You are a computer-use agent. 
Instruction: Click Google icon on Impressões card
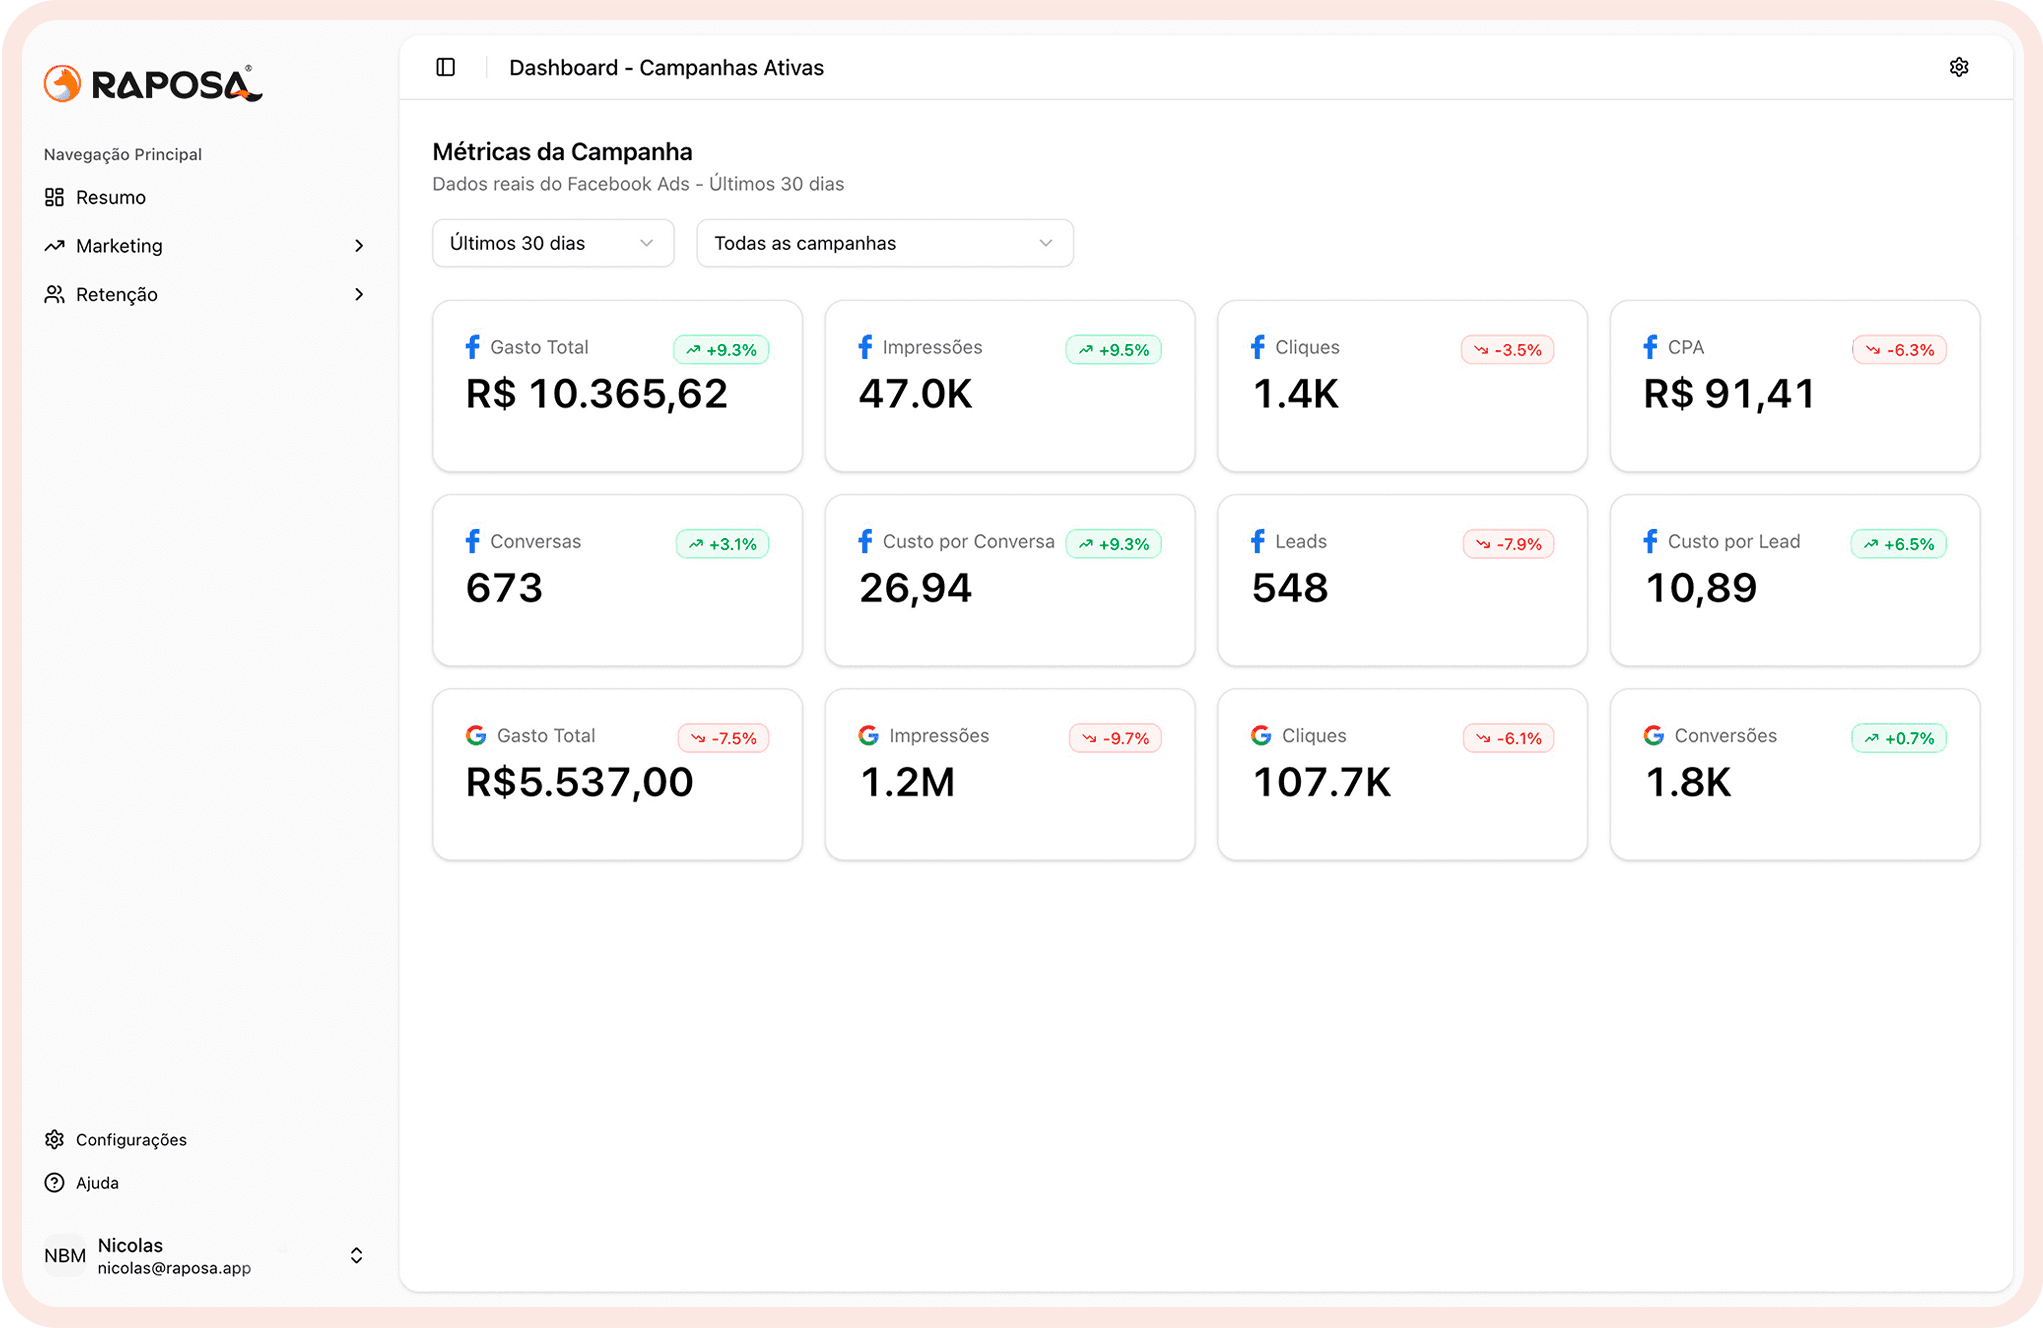point(869,735)
